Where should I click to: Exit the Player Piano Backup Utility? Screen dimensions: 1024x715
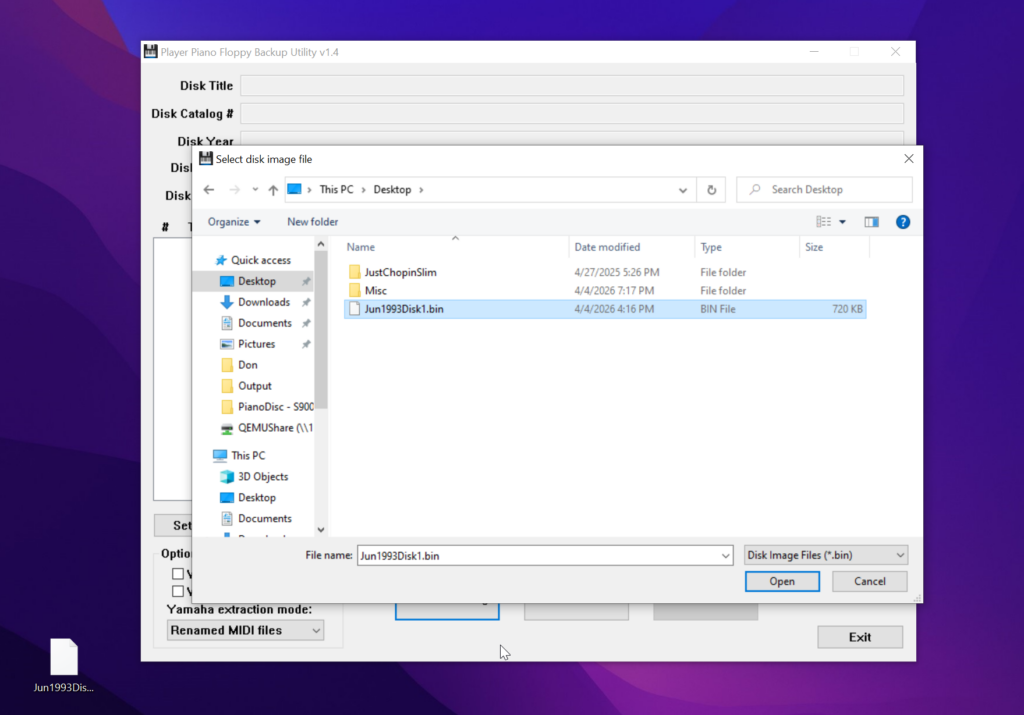pyautogui.click(x=860, y=636)
